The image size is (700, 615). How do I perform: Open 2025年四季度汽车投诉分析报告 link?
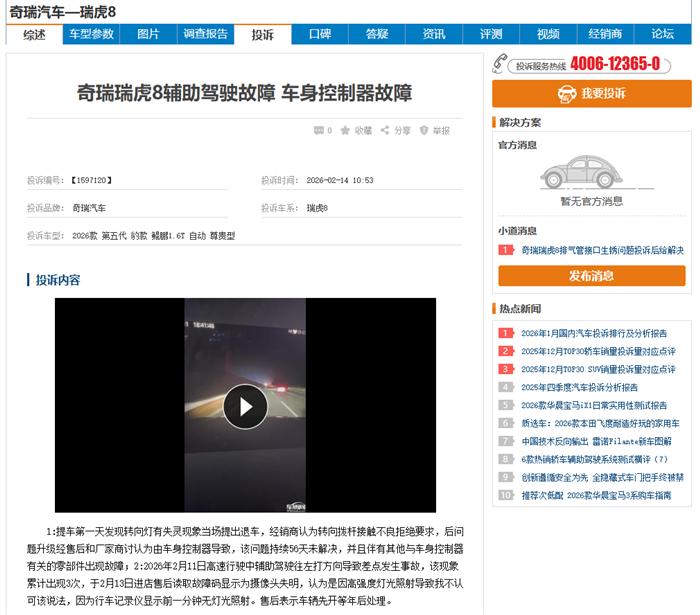tap(579, 387)
